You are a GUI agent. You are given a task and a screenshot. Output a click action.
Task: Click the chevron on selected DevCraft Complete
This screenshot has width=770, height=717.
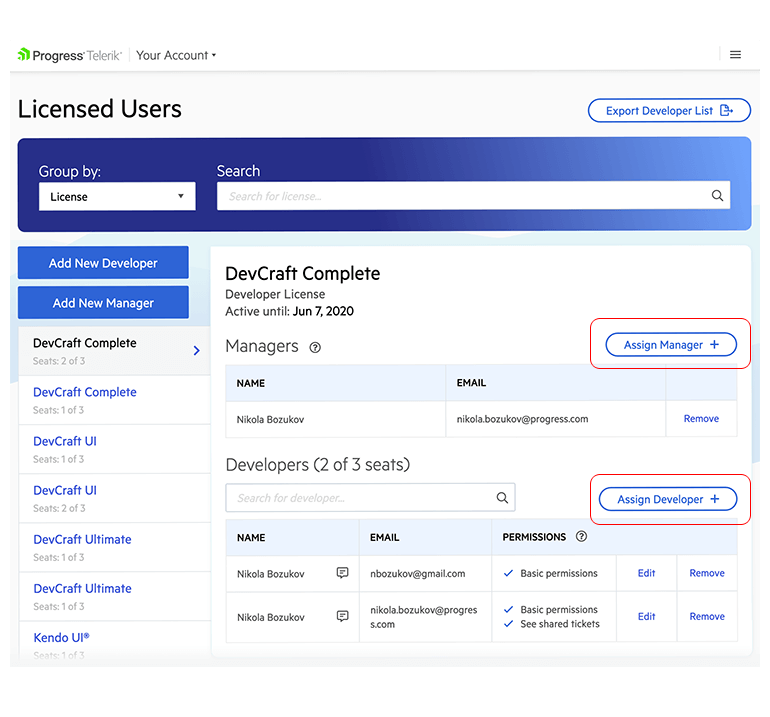(x=196, y=350)
